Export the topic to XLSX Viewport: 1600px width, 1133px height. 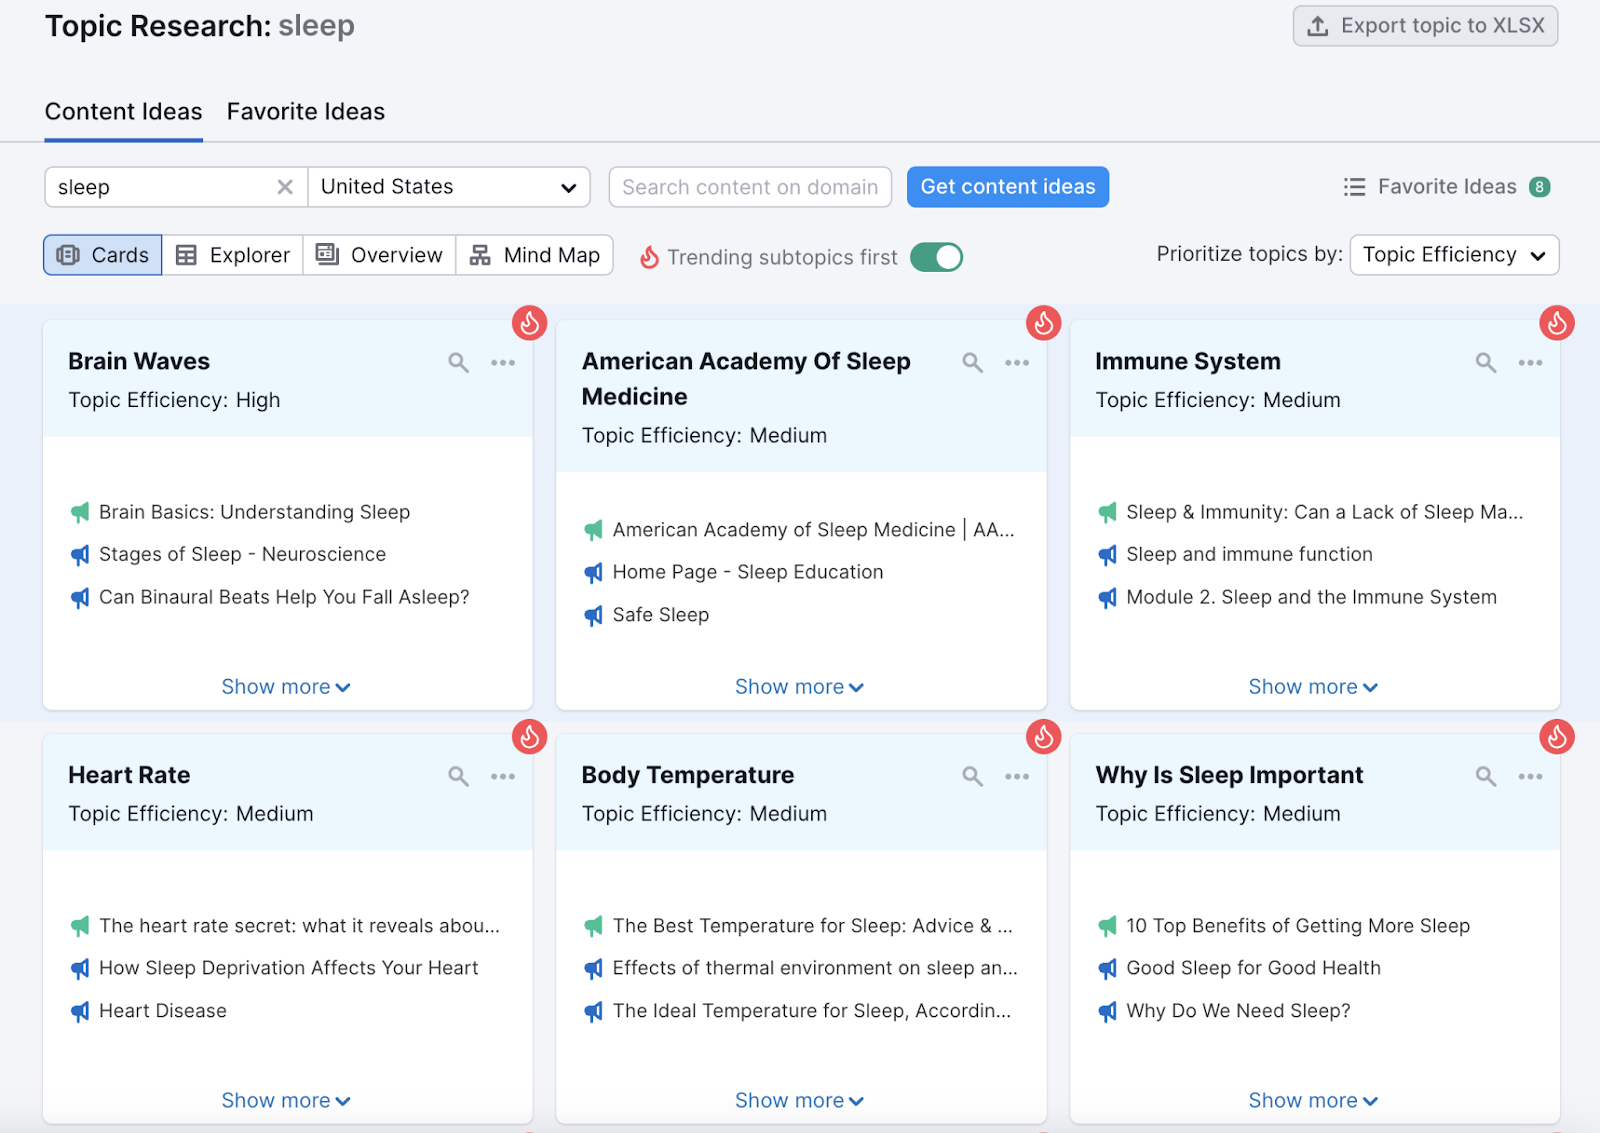click(1424, 25)
